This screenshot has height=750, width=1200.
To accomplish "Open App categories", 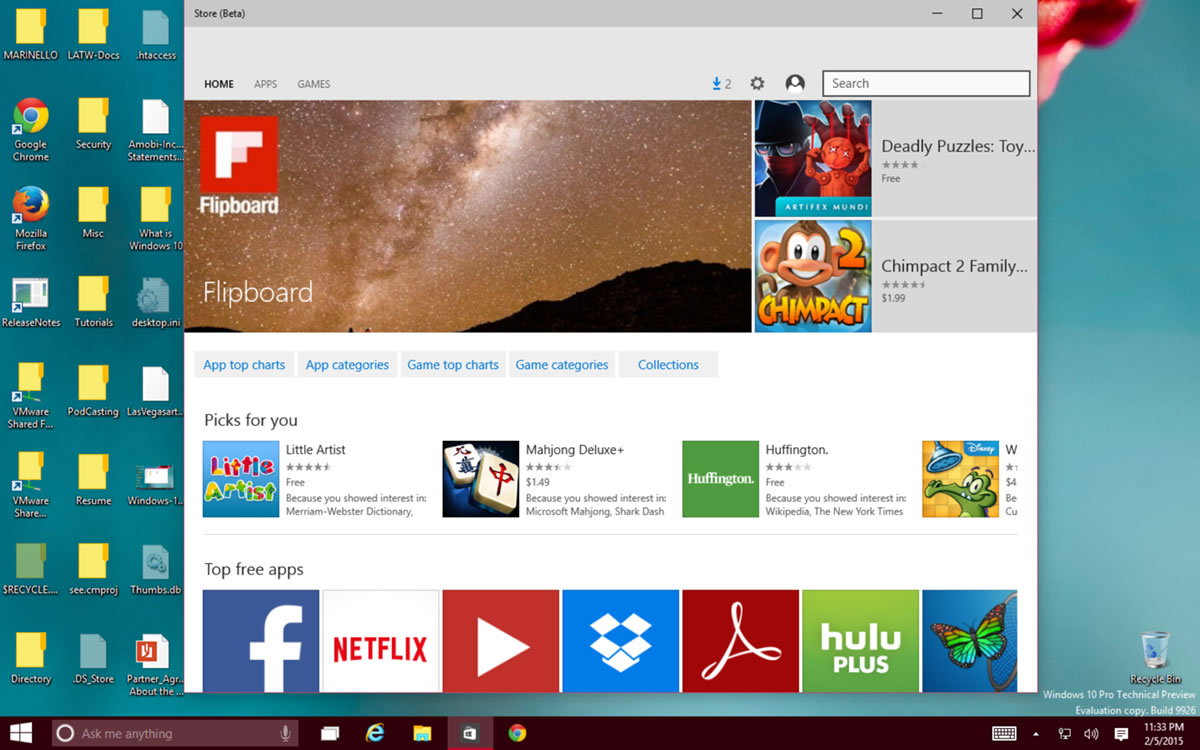I will pos(347,364).
